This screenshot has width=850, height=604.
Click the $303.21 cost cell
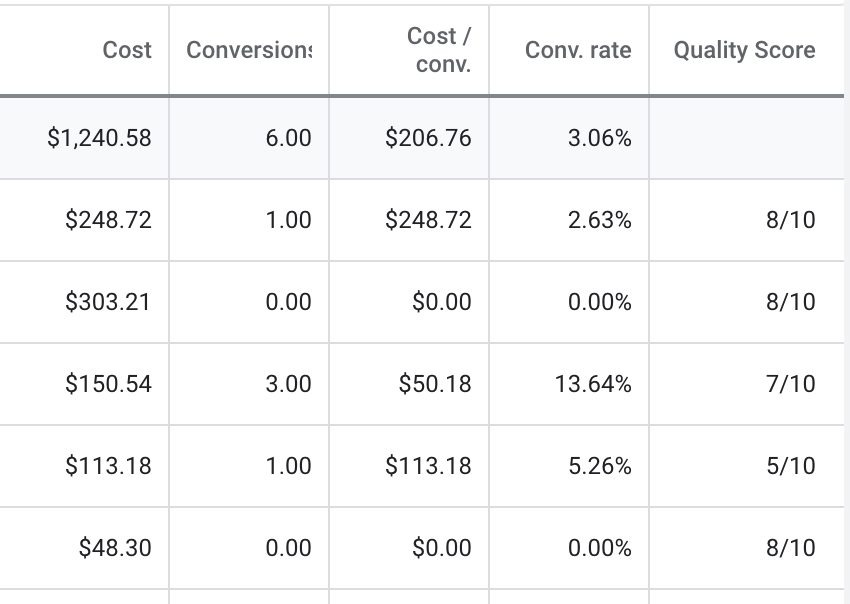click(x=108, y=302)
